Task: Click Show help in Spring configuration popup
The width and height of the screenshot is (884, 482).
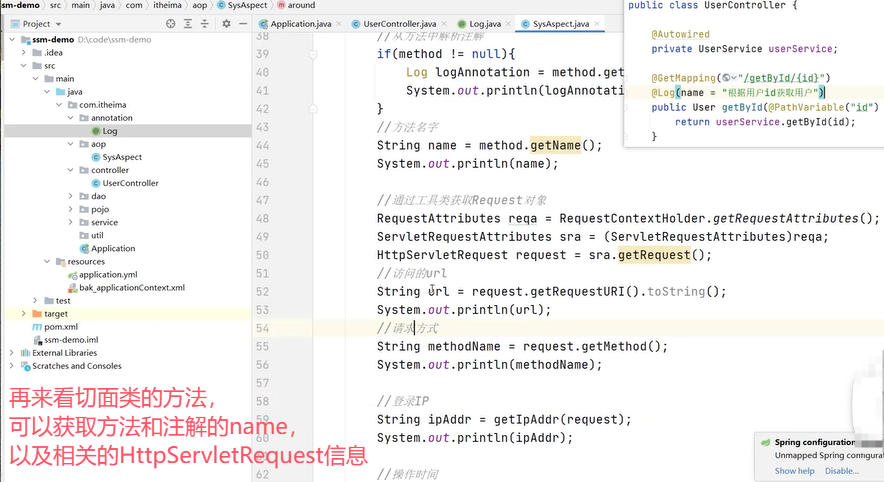Action: tap(794, 471)
